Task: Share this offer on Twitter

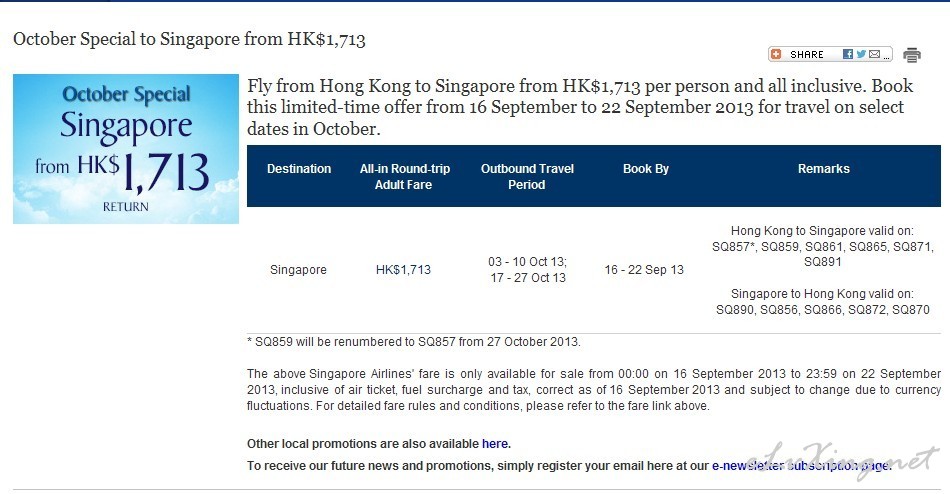Action: point(862,54)
